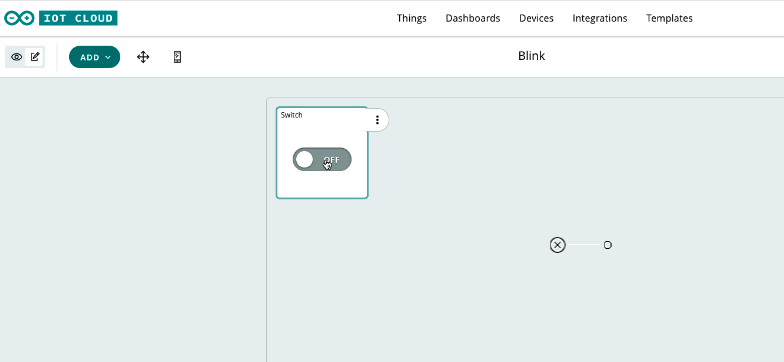
Task: Switch to the Dashboards tab
Action: tap(472, 18)
